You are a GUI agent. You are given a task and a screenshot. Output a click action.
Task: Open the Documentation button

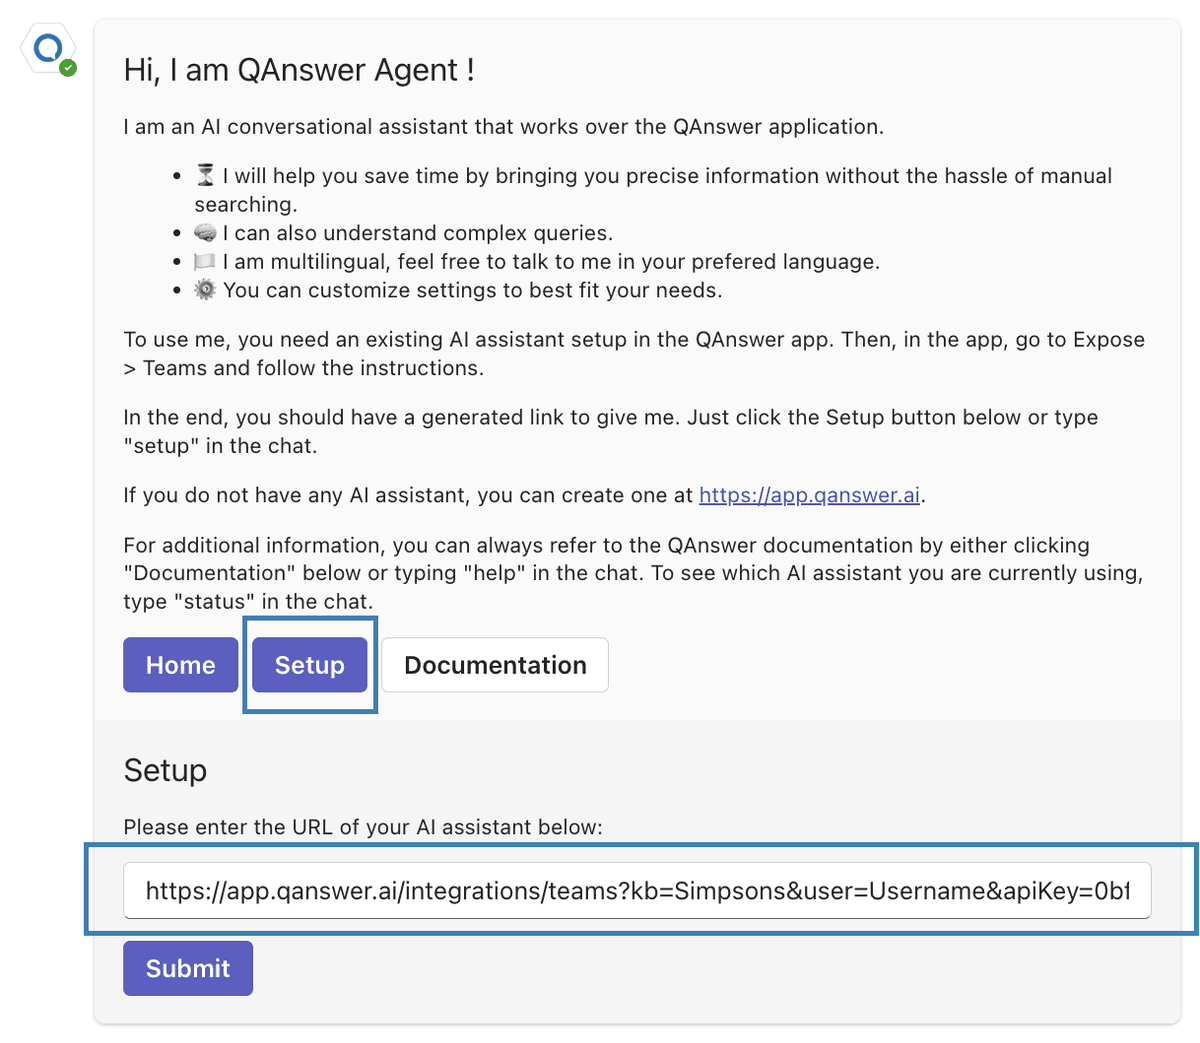pyautogui.click(x=495, y=665)
